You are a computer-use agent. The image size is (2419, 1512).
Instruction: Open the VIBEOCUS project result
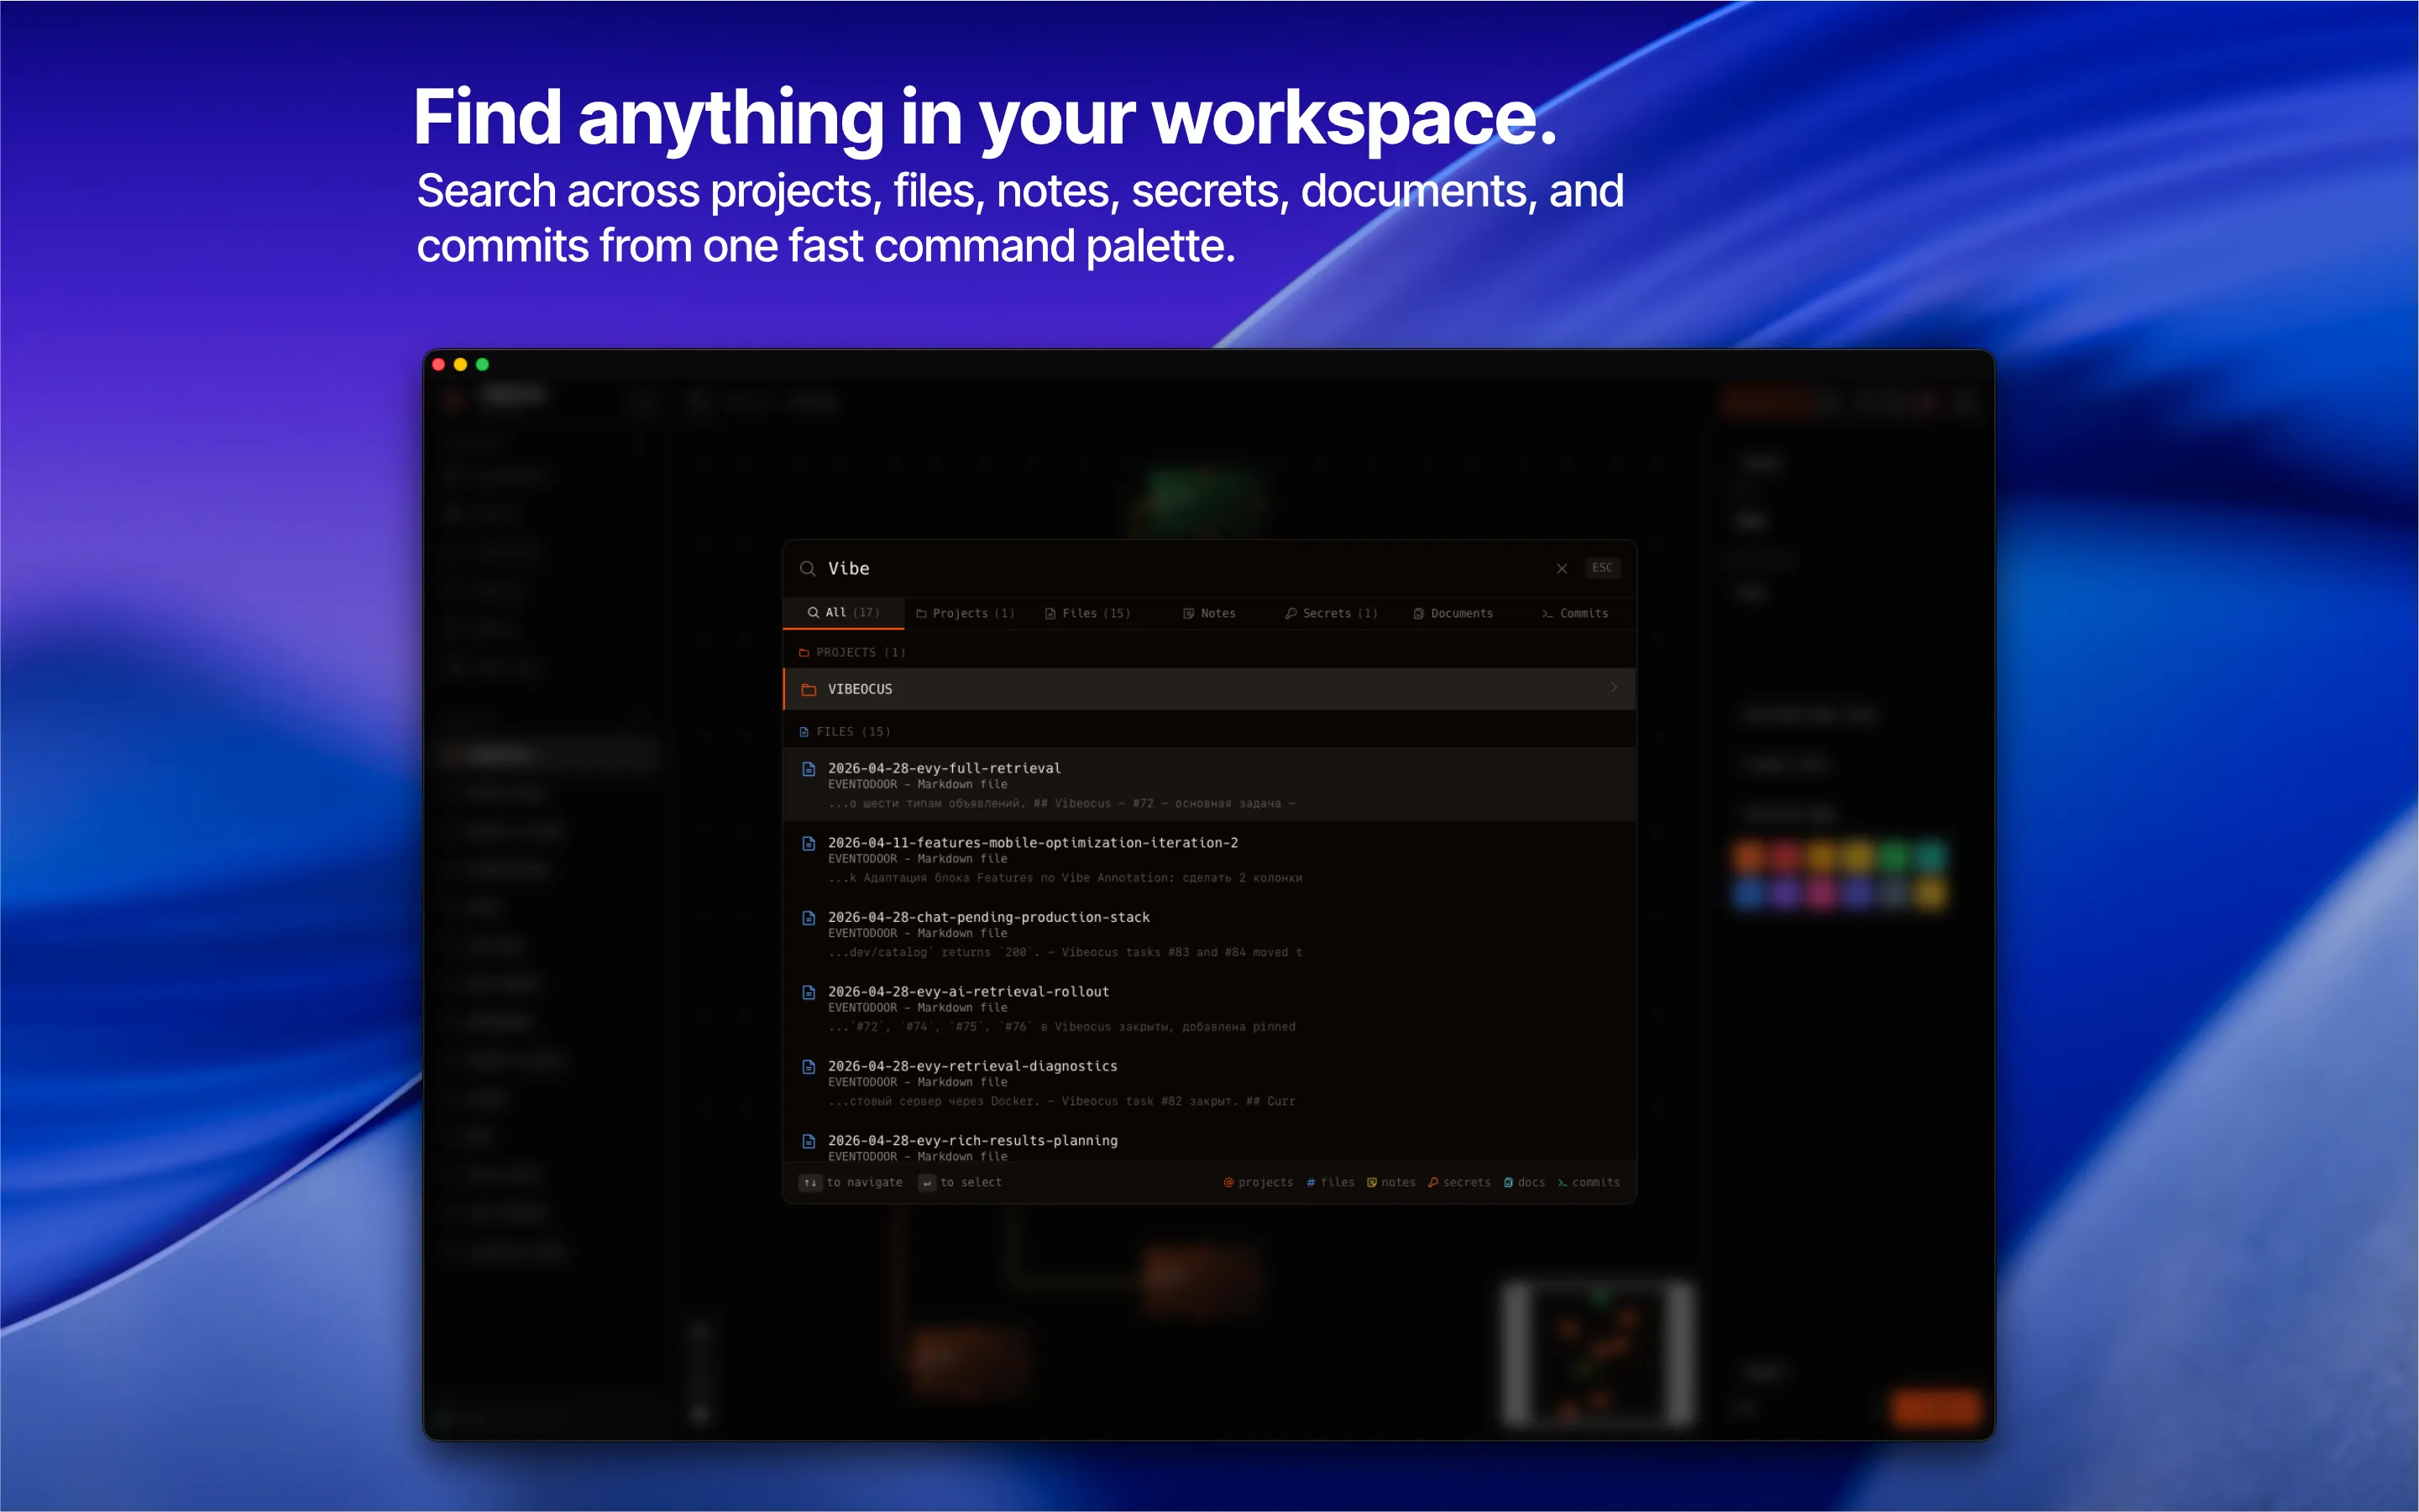click(1209, 689)
